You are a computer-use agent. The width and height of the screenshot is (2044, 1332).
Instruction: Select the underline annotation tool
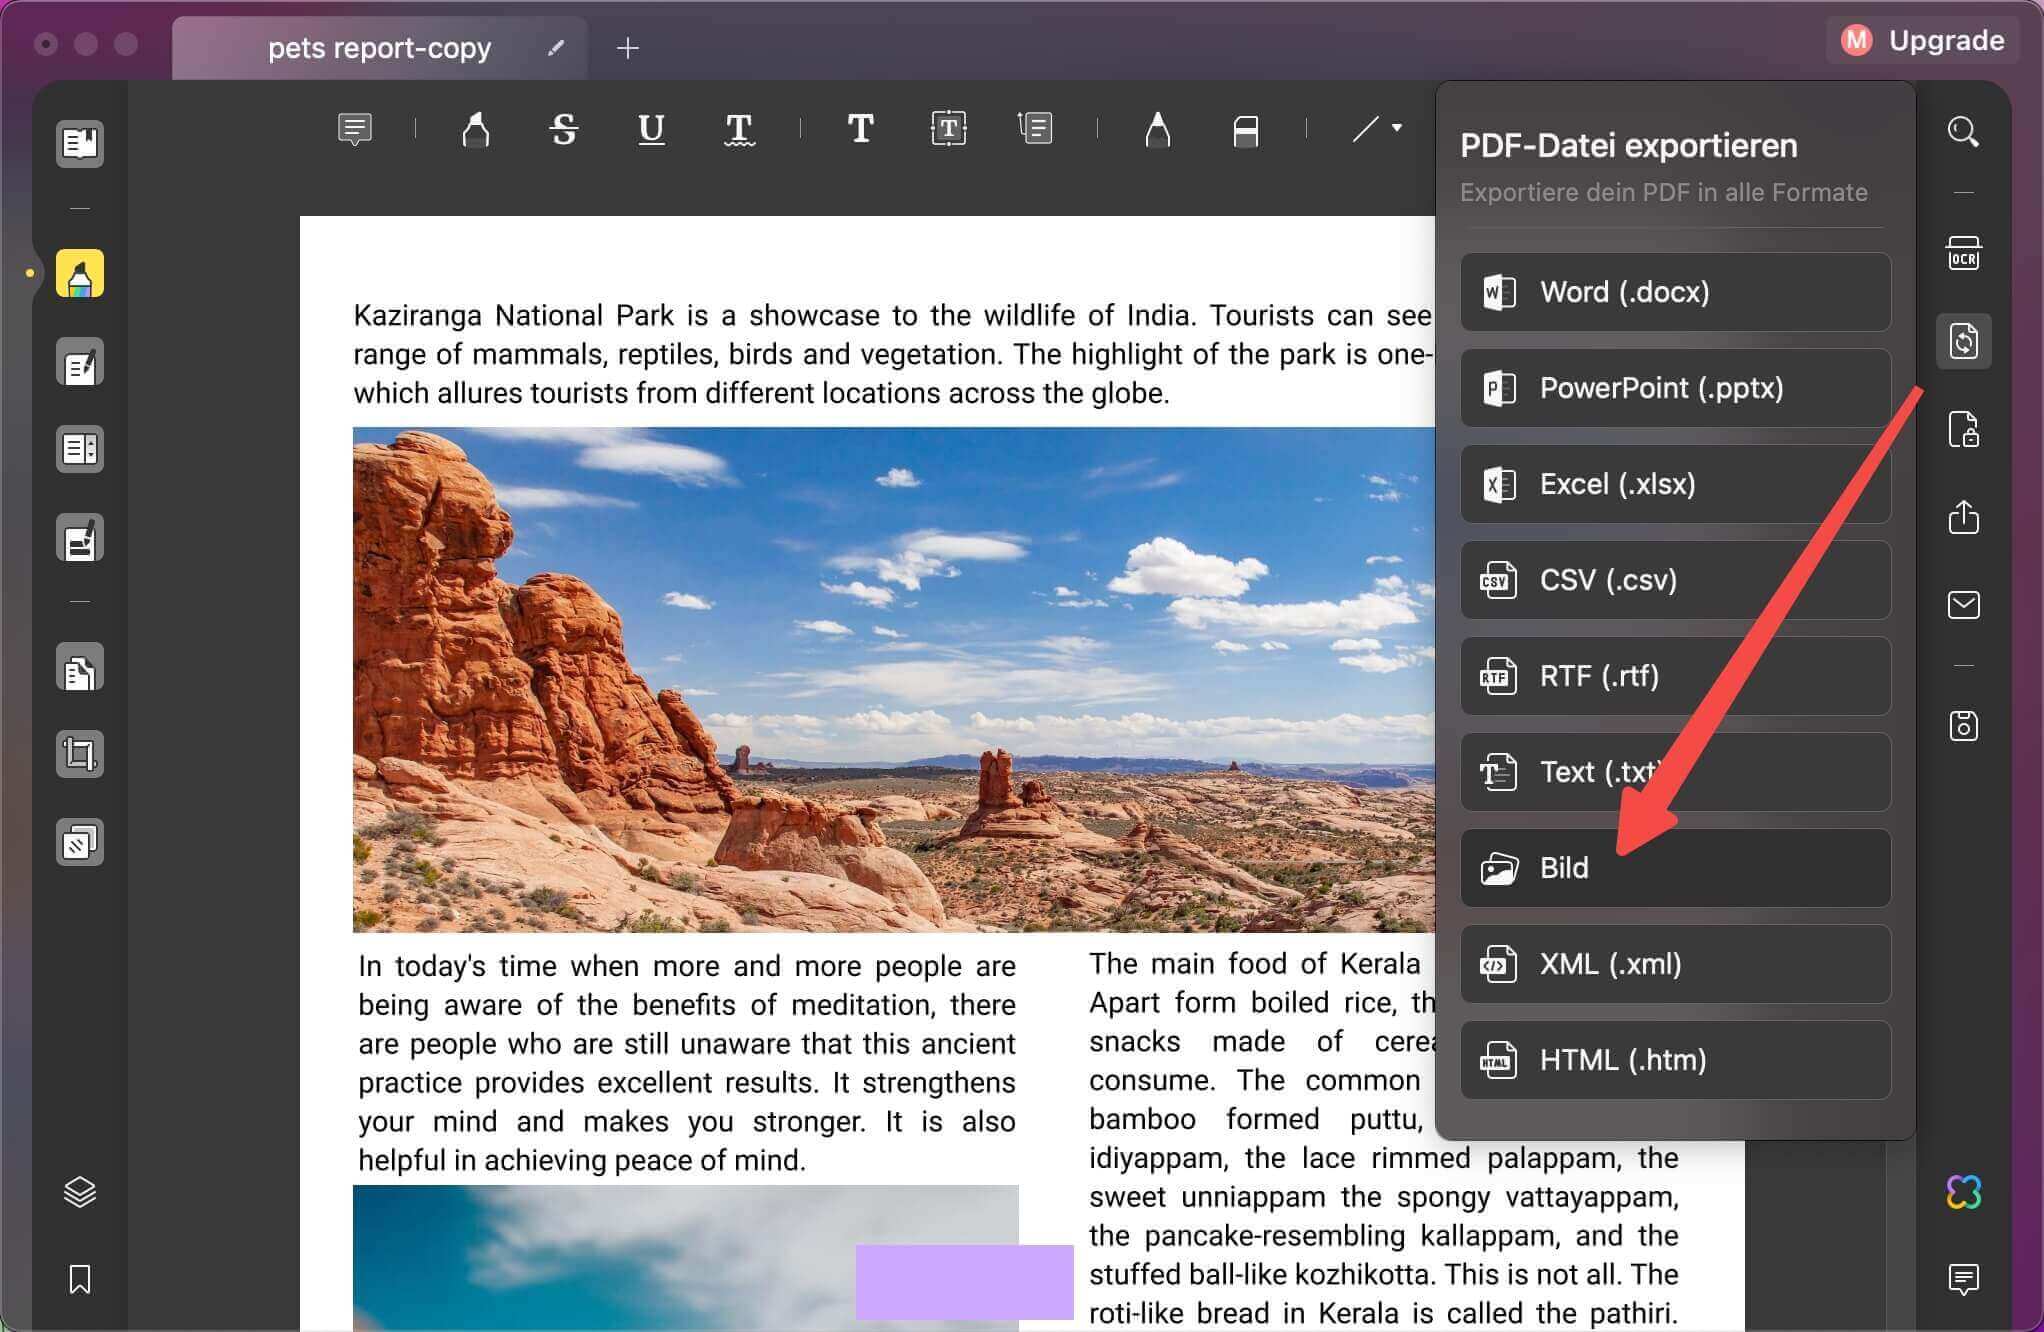click(650, 129)
